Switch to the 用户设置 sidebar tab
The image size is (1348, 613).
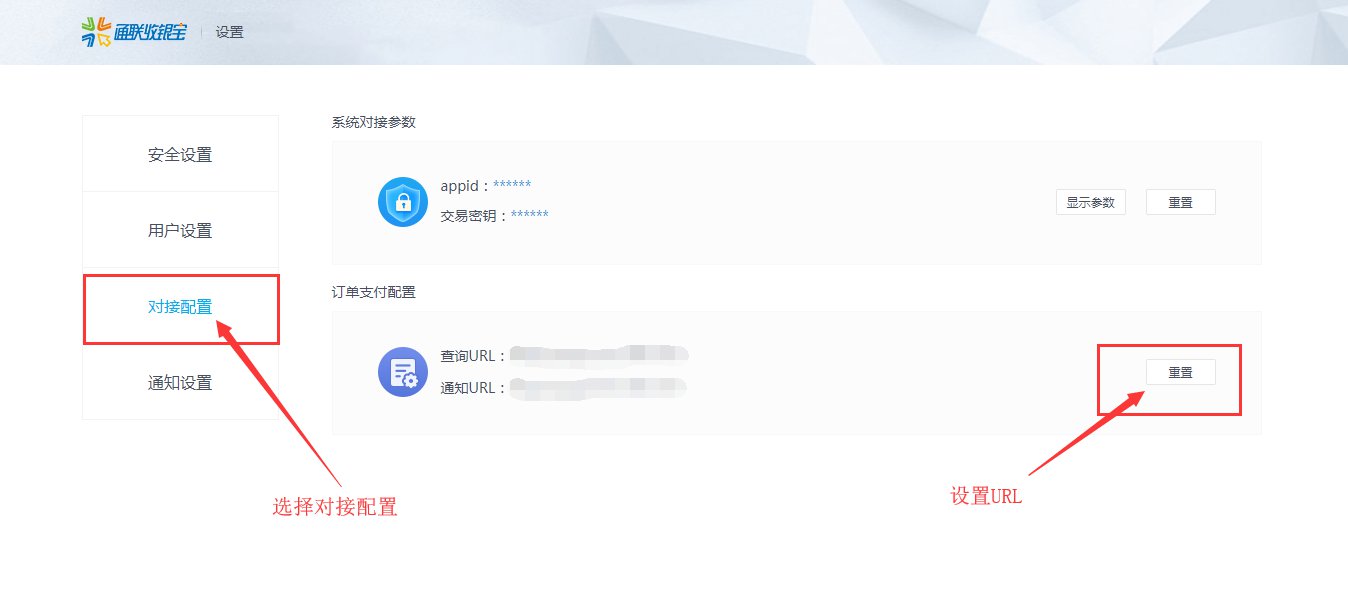180,230
